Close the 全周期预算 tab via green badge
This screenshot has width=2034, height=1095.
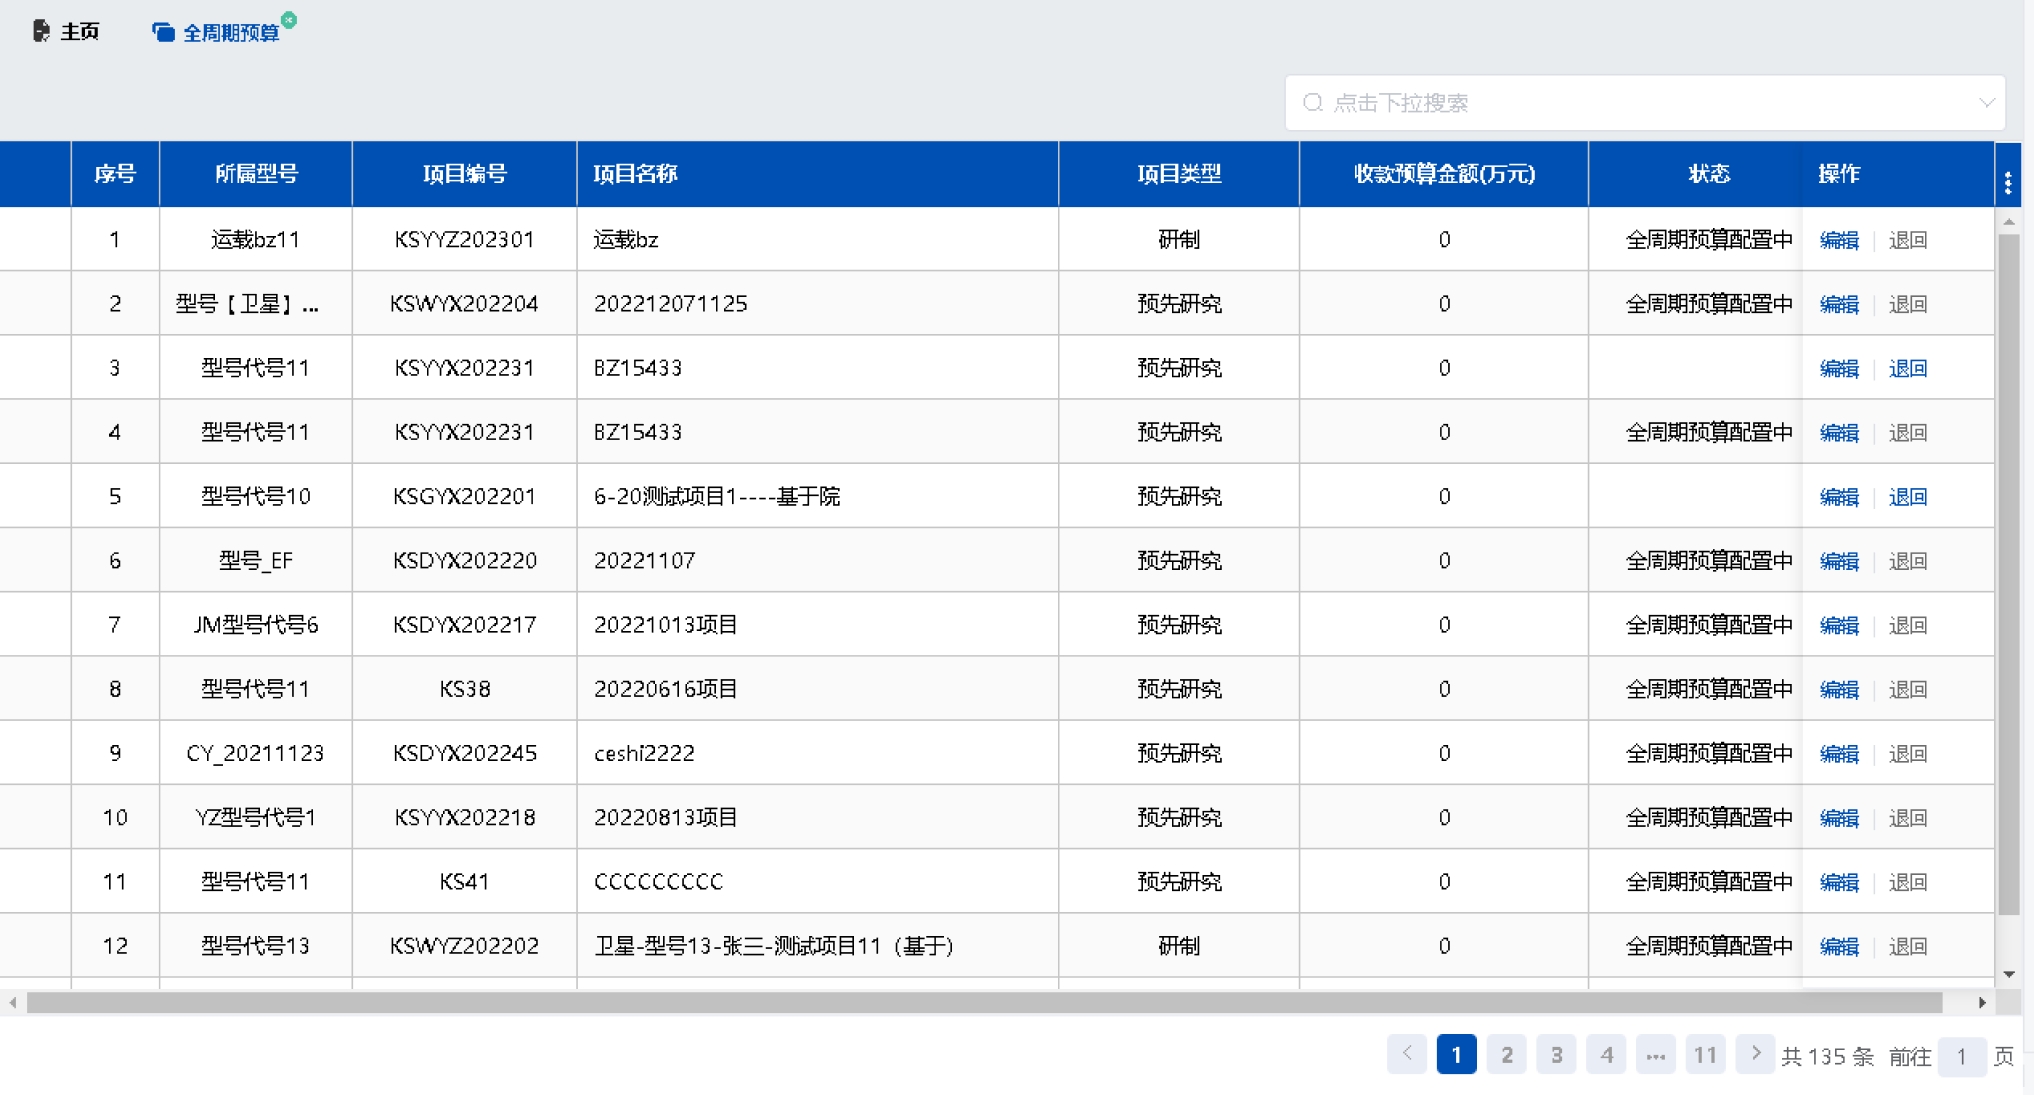tap(289, 19)
